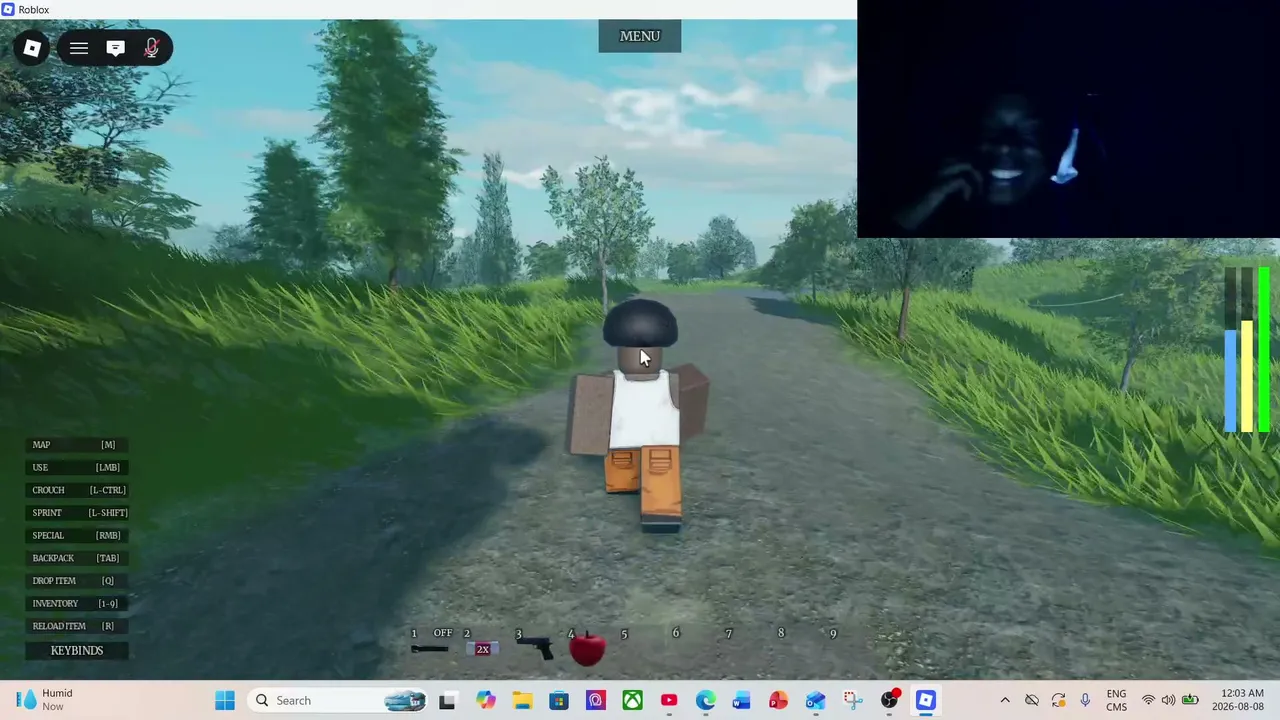Click empty hotbar slot number 7

745,648
